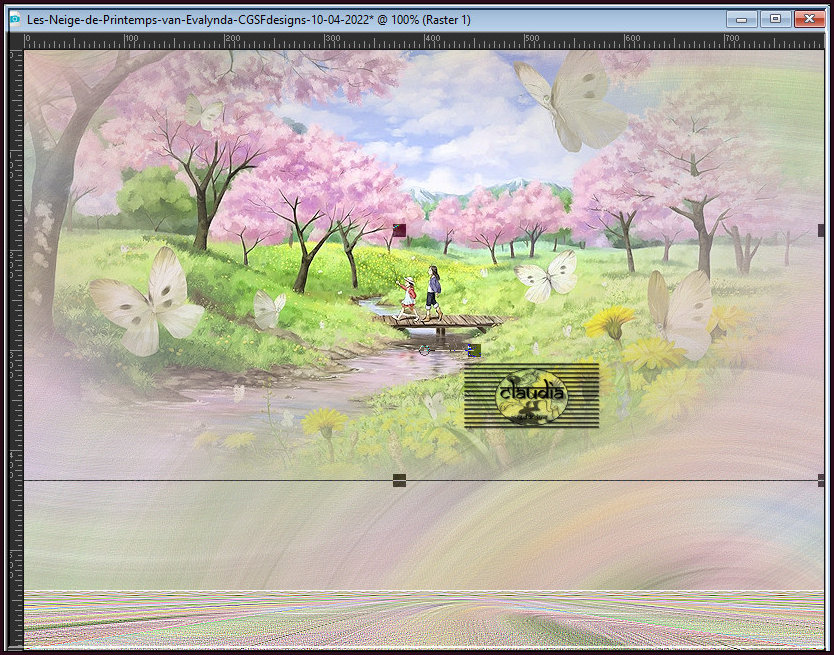Screen dimensions: 834x655
Task: Click the green rotation handle near the bridge
Action: coord(474,350)
